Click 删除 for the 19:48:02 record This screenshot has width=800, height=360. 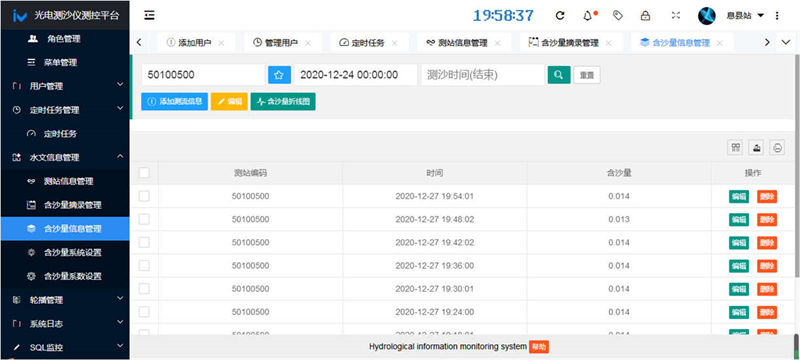[x=767, y=219]
